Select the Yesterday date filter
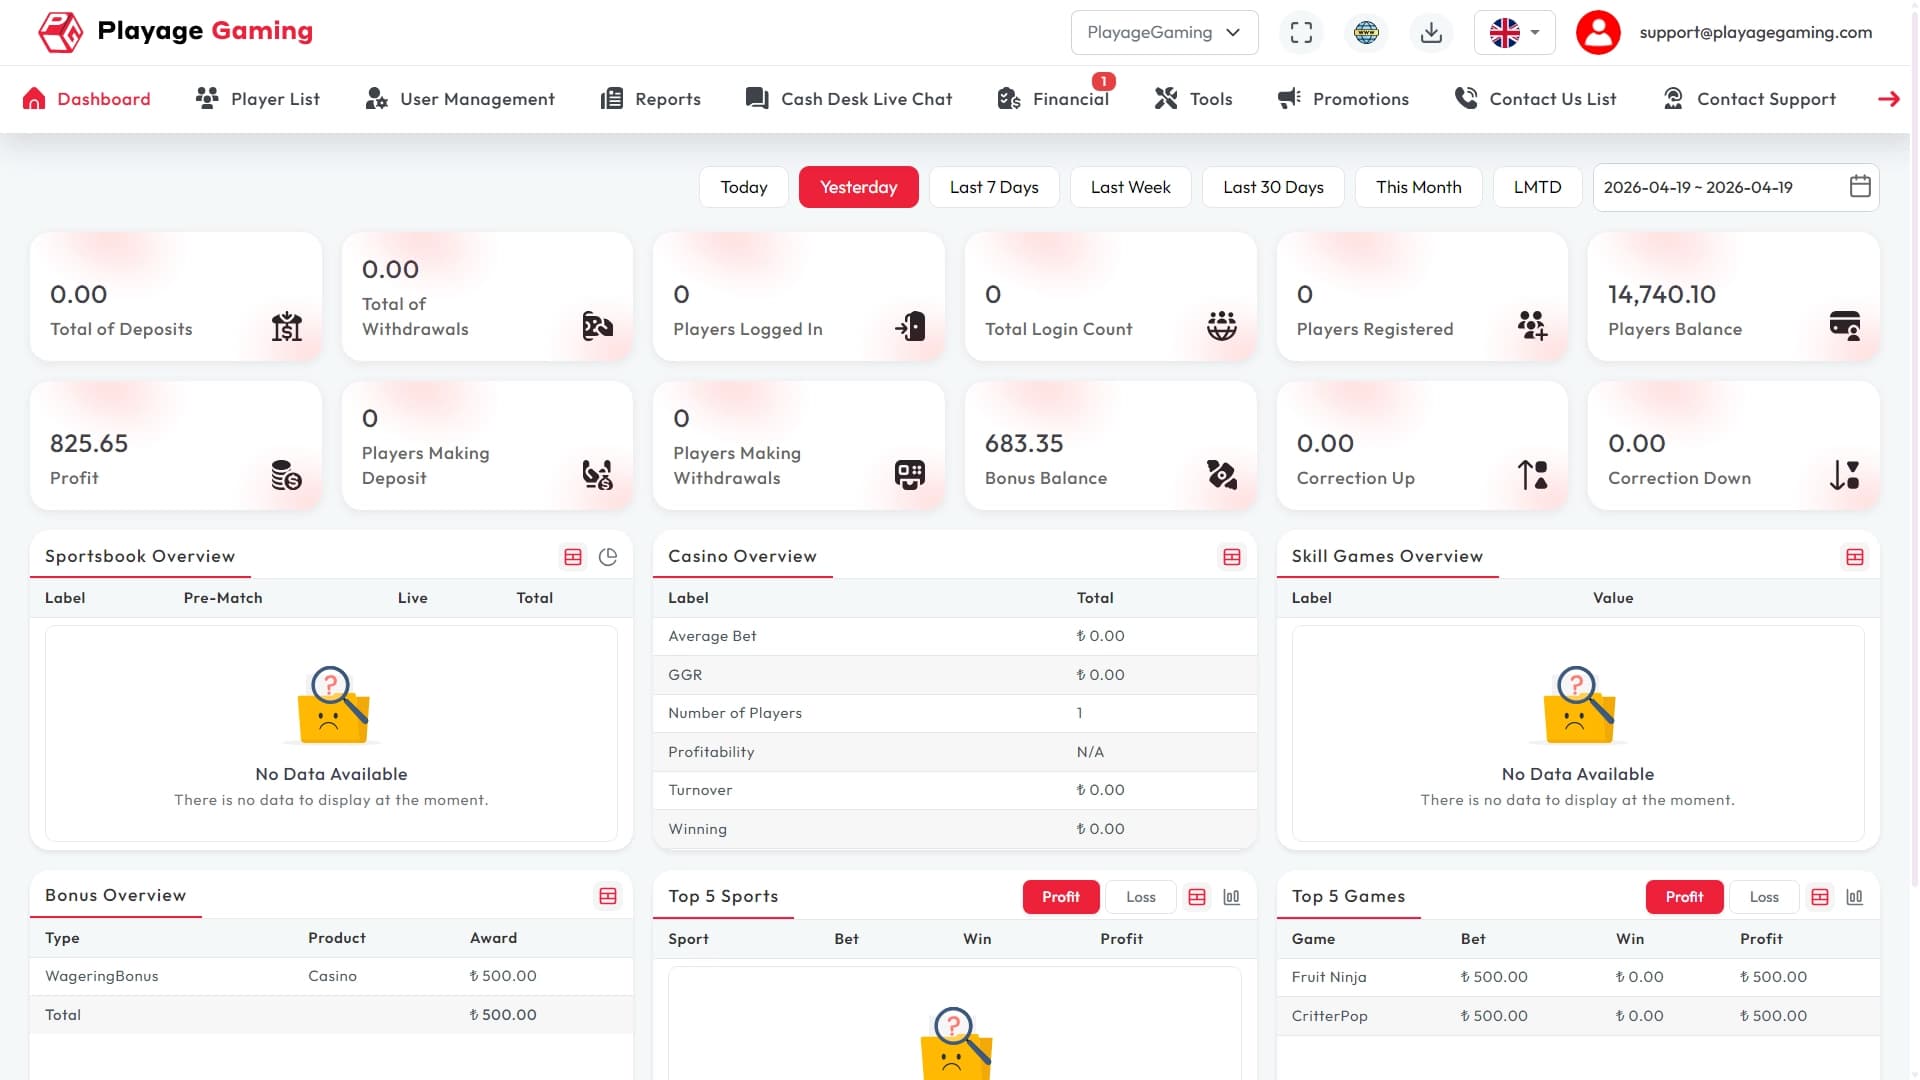Image resolution: width=1920 pixels, height=1080 pixels. 859,187
